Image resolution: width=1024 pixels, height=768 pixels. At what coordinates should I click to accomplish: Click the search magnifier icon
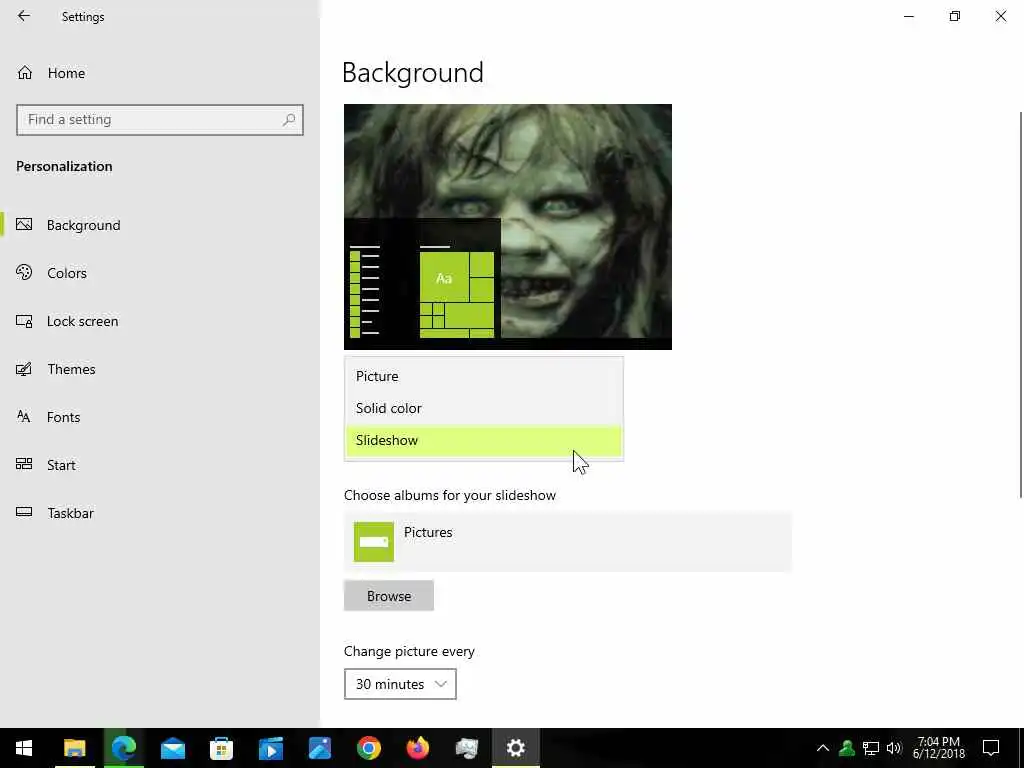[x=289, y=120]
